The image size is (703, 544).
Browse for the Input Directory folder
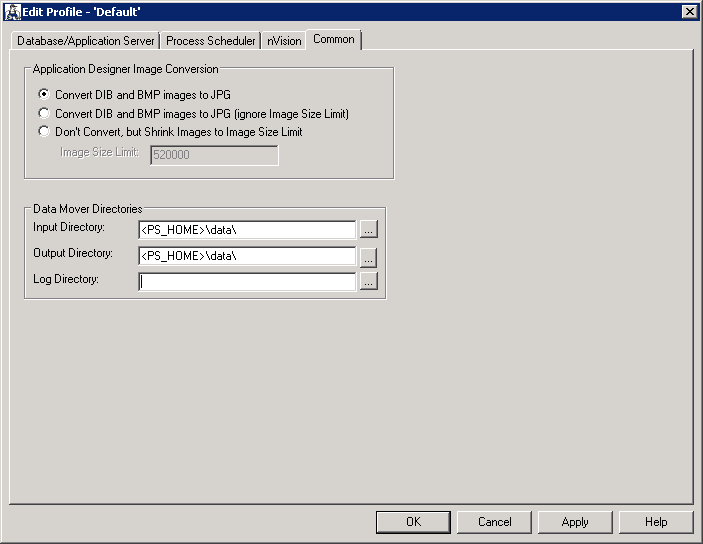[369, 230]
